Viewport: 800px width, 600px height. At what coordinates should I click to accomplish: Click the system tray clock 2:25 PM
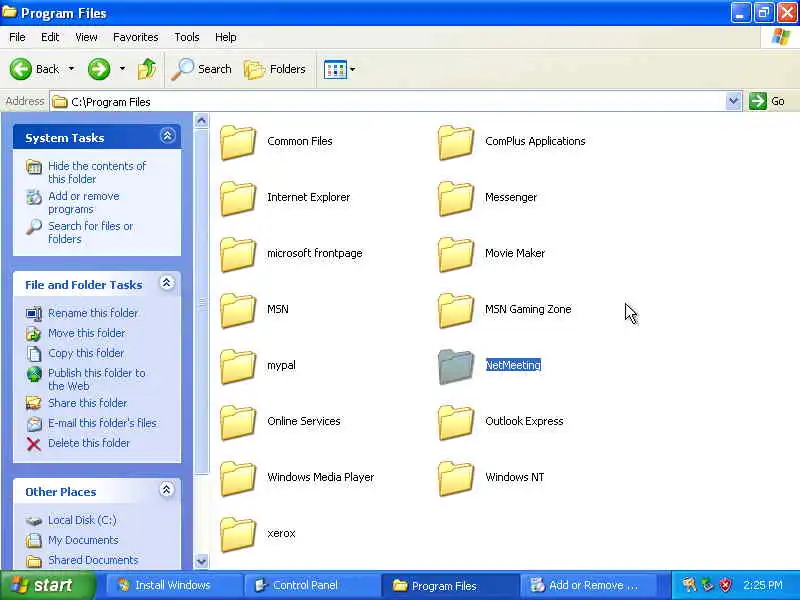(x=763, y=585)
